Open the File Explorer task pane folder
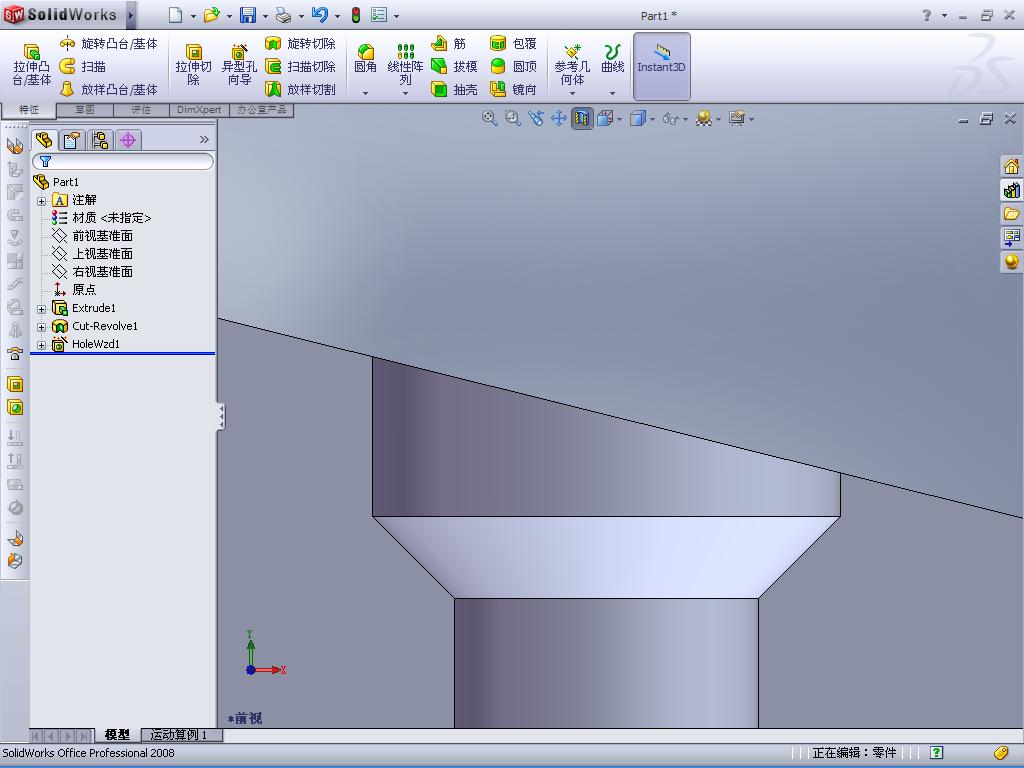Screen dimensions: 1024x768 pyautogui.click(x=1011, y=214)
